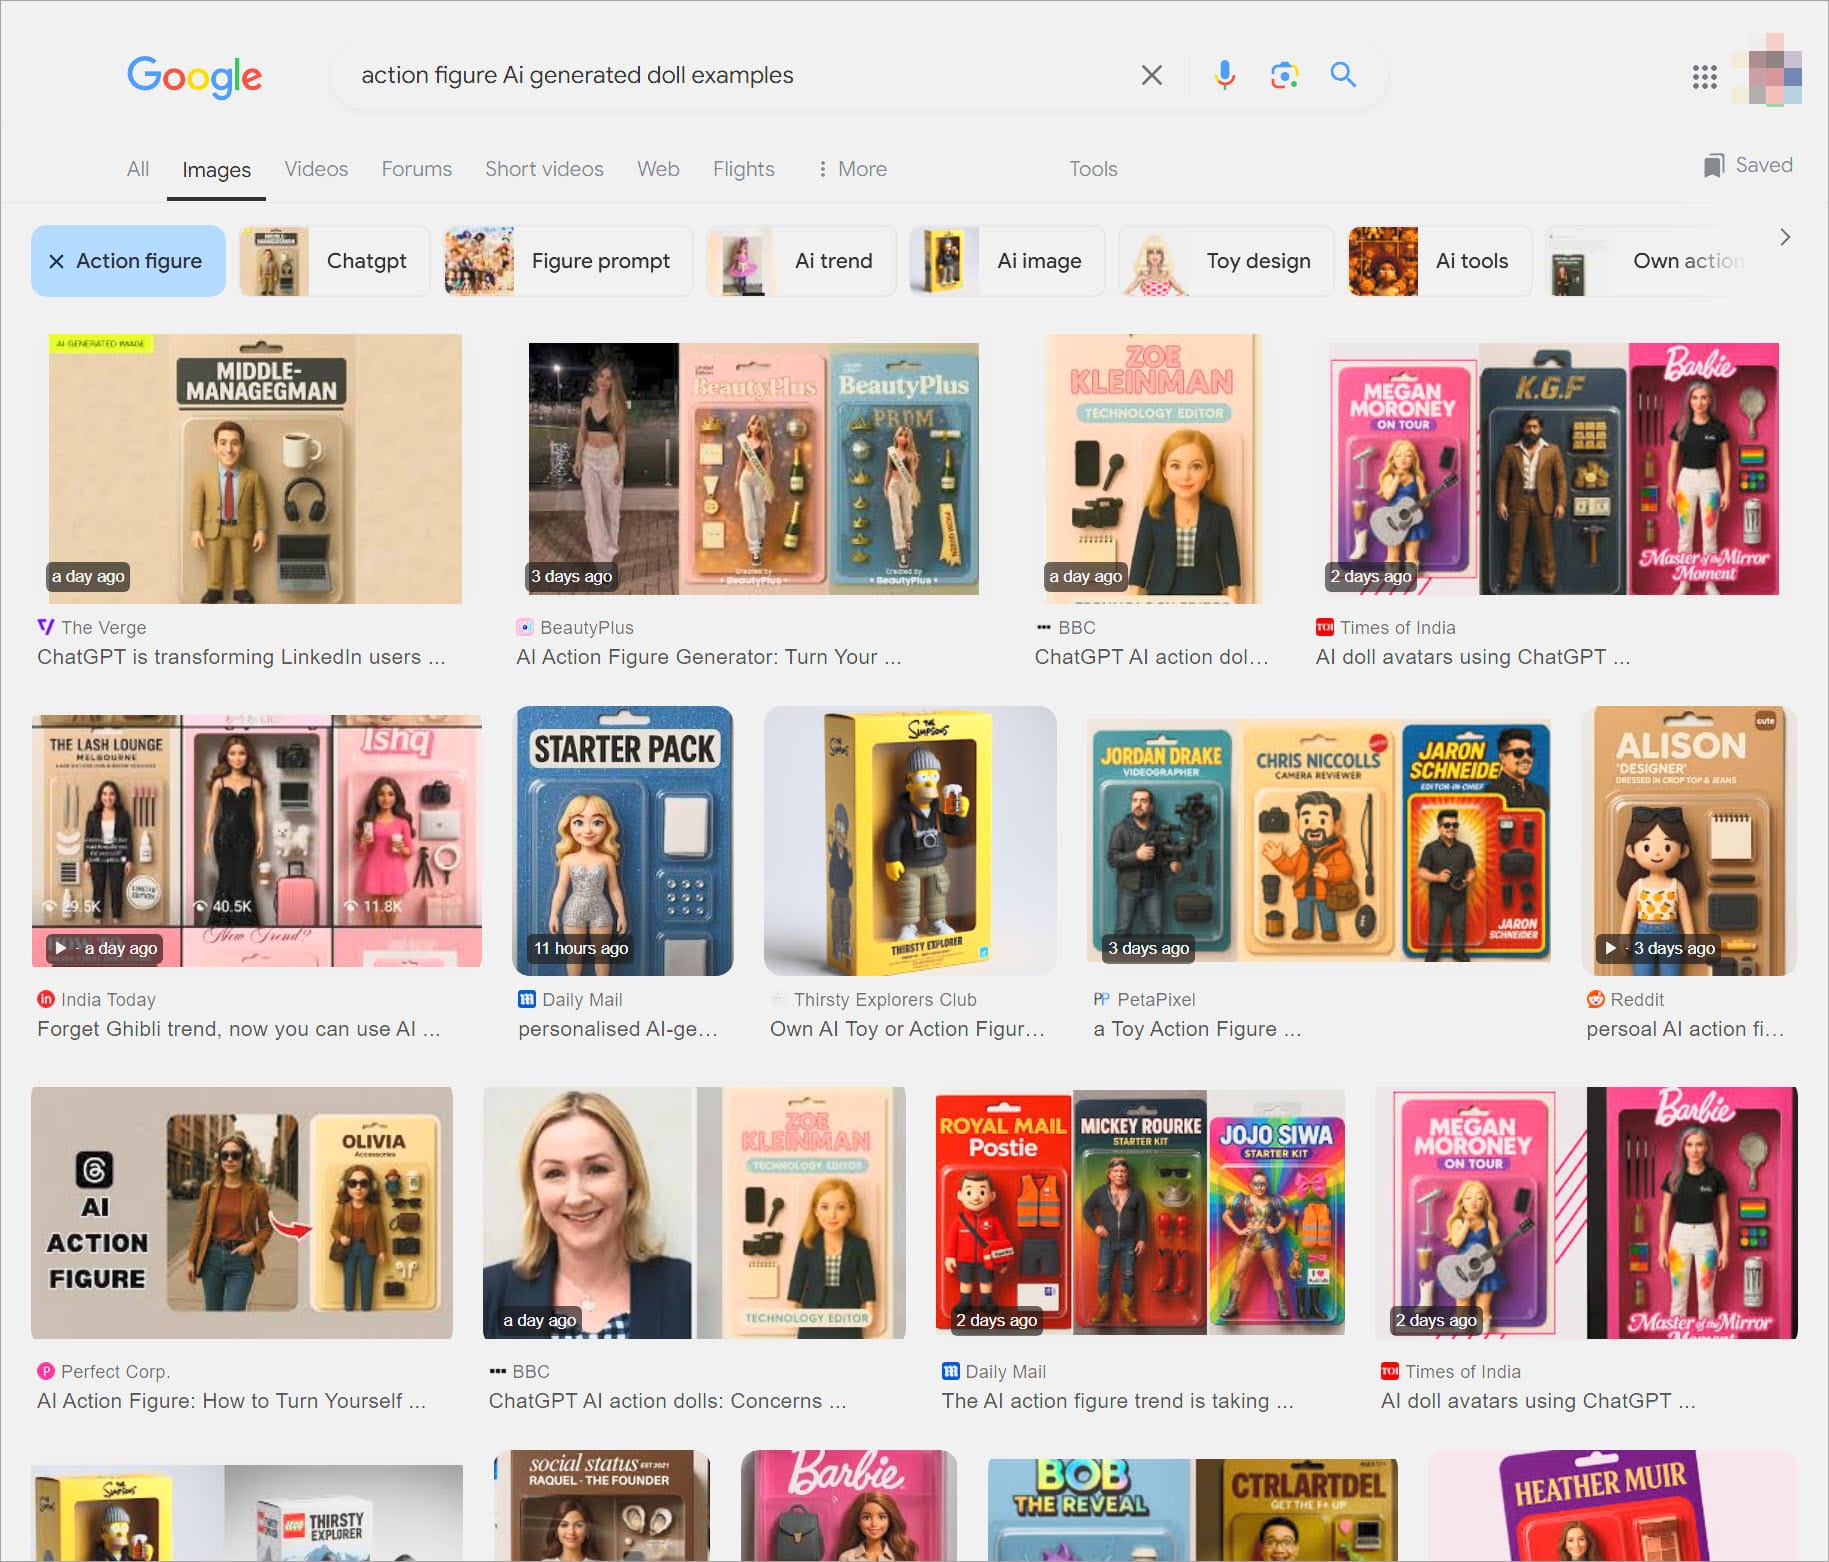This screenshot has height=1562, width=1829.
Task: Clear the search query with the X icon
Action: [1152, 75]
